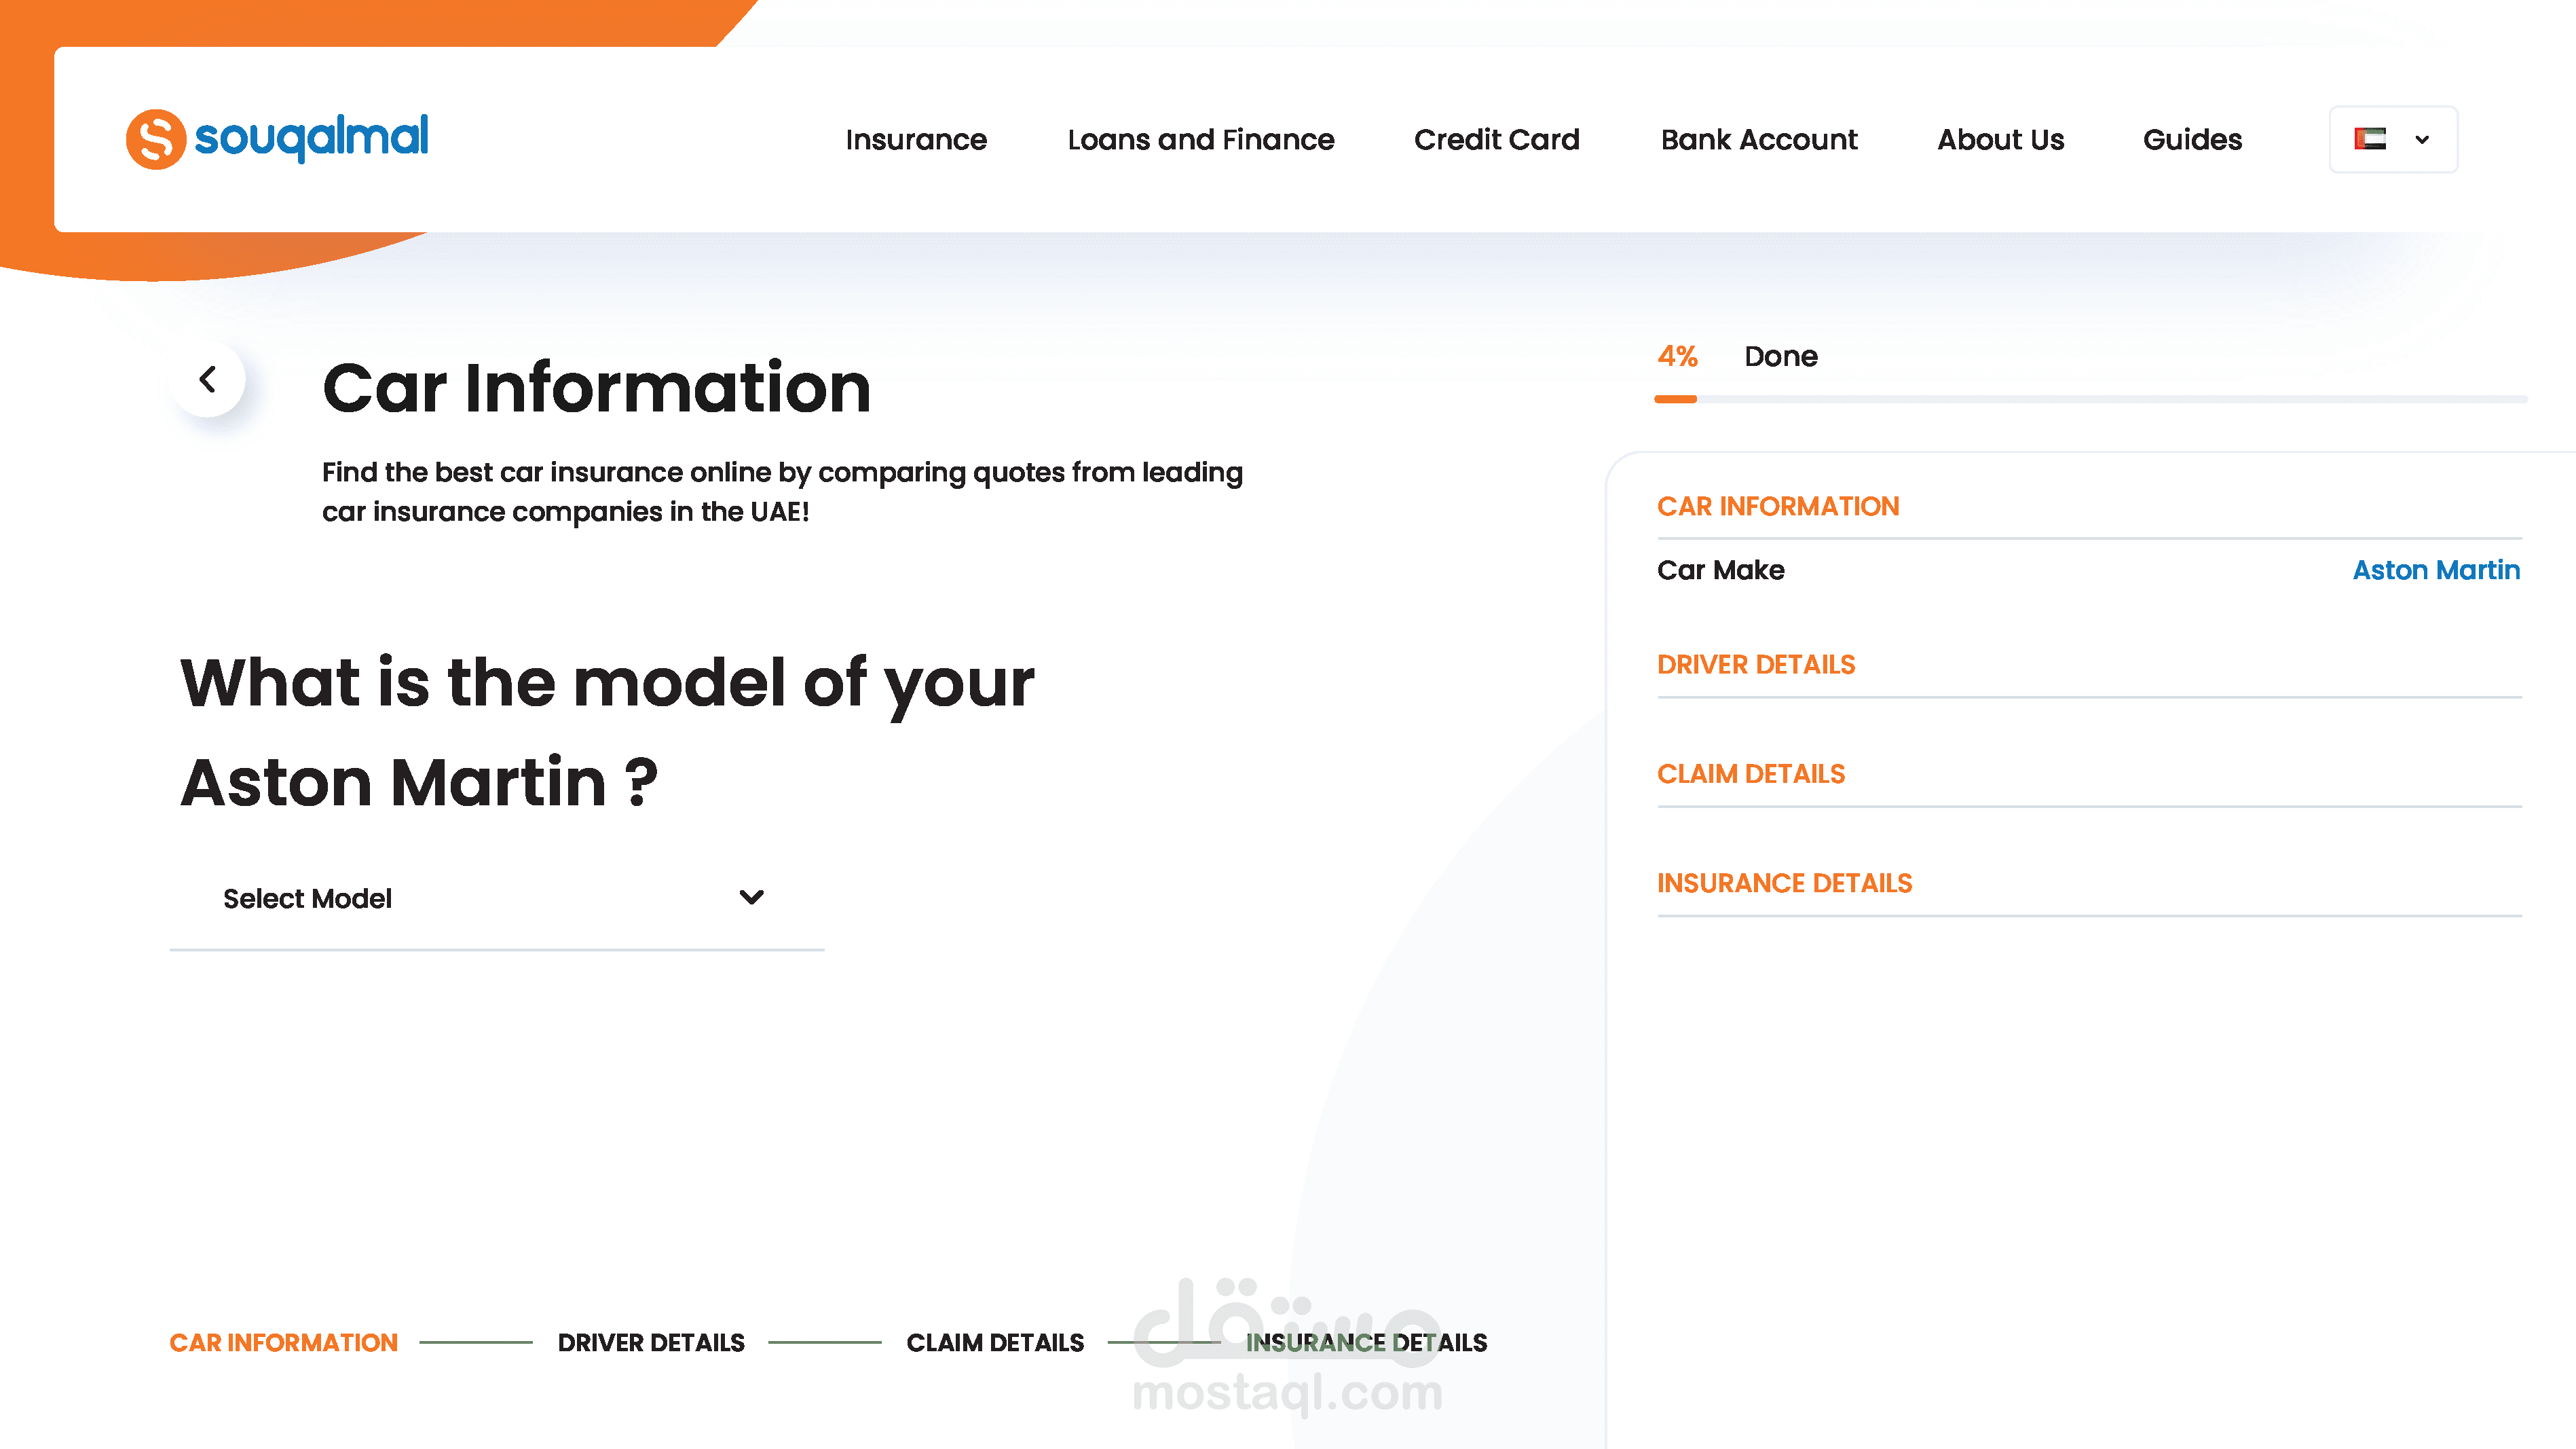The width and height of the screenshot is (2576, 1449).
Task: Open the Guides link
Action: click(x=2192, y=140)
